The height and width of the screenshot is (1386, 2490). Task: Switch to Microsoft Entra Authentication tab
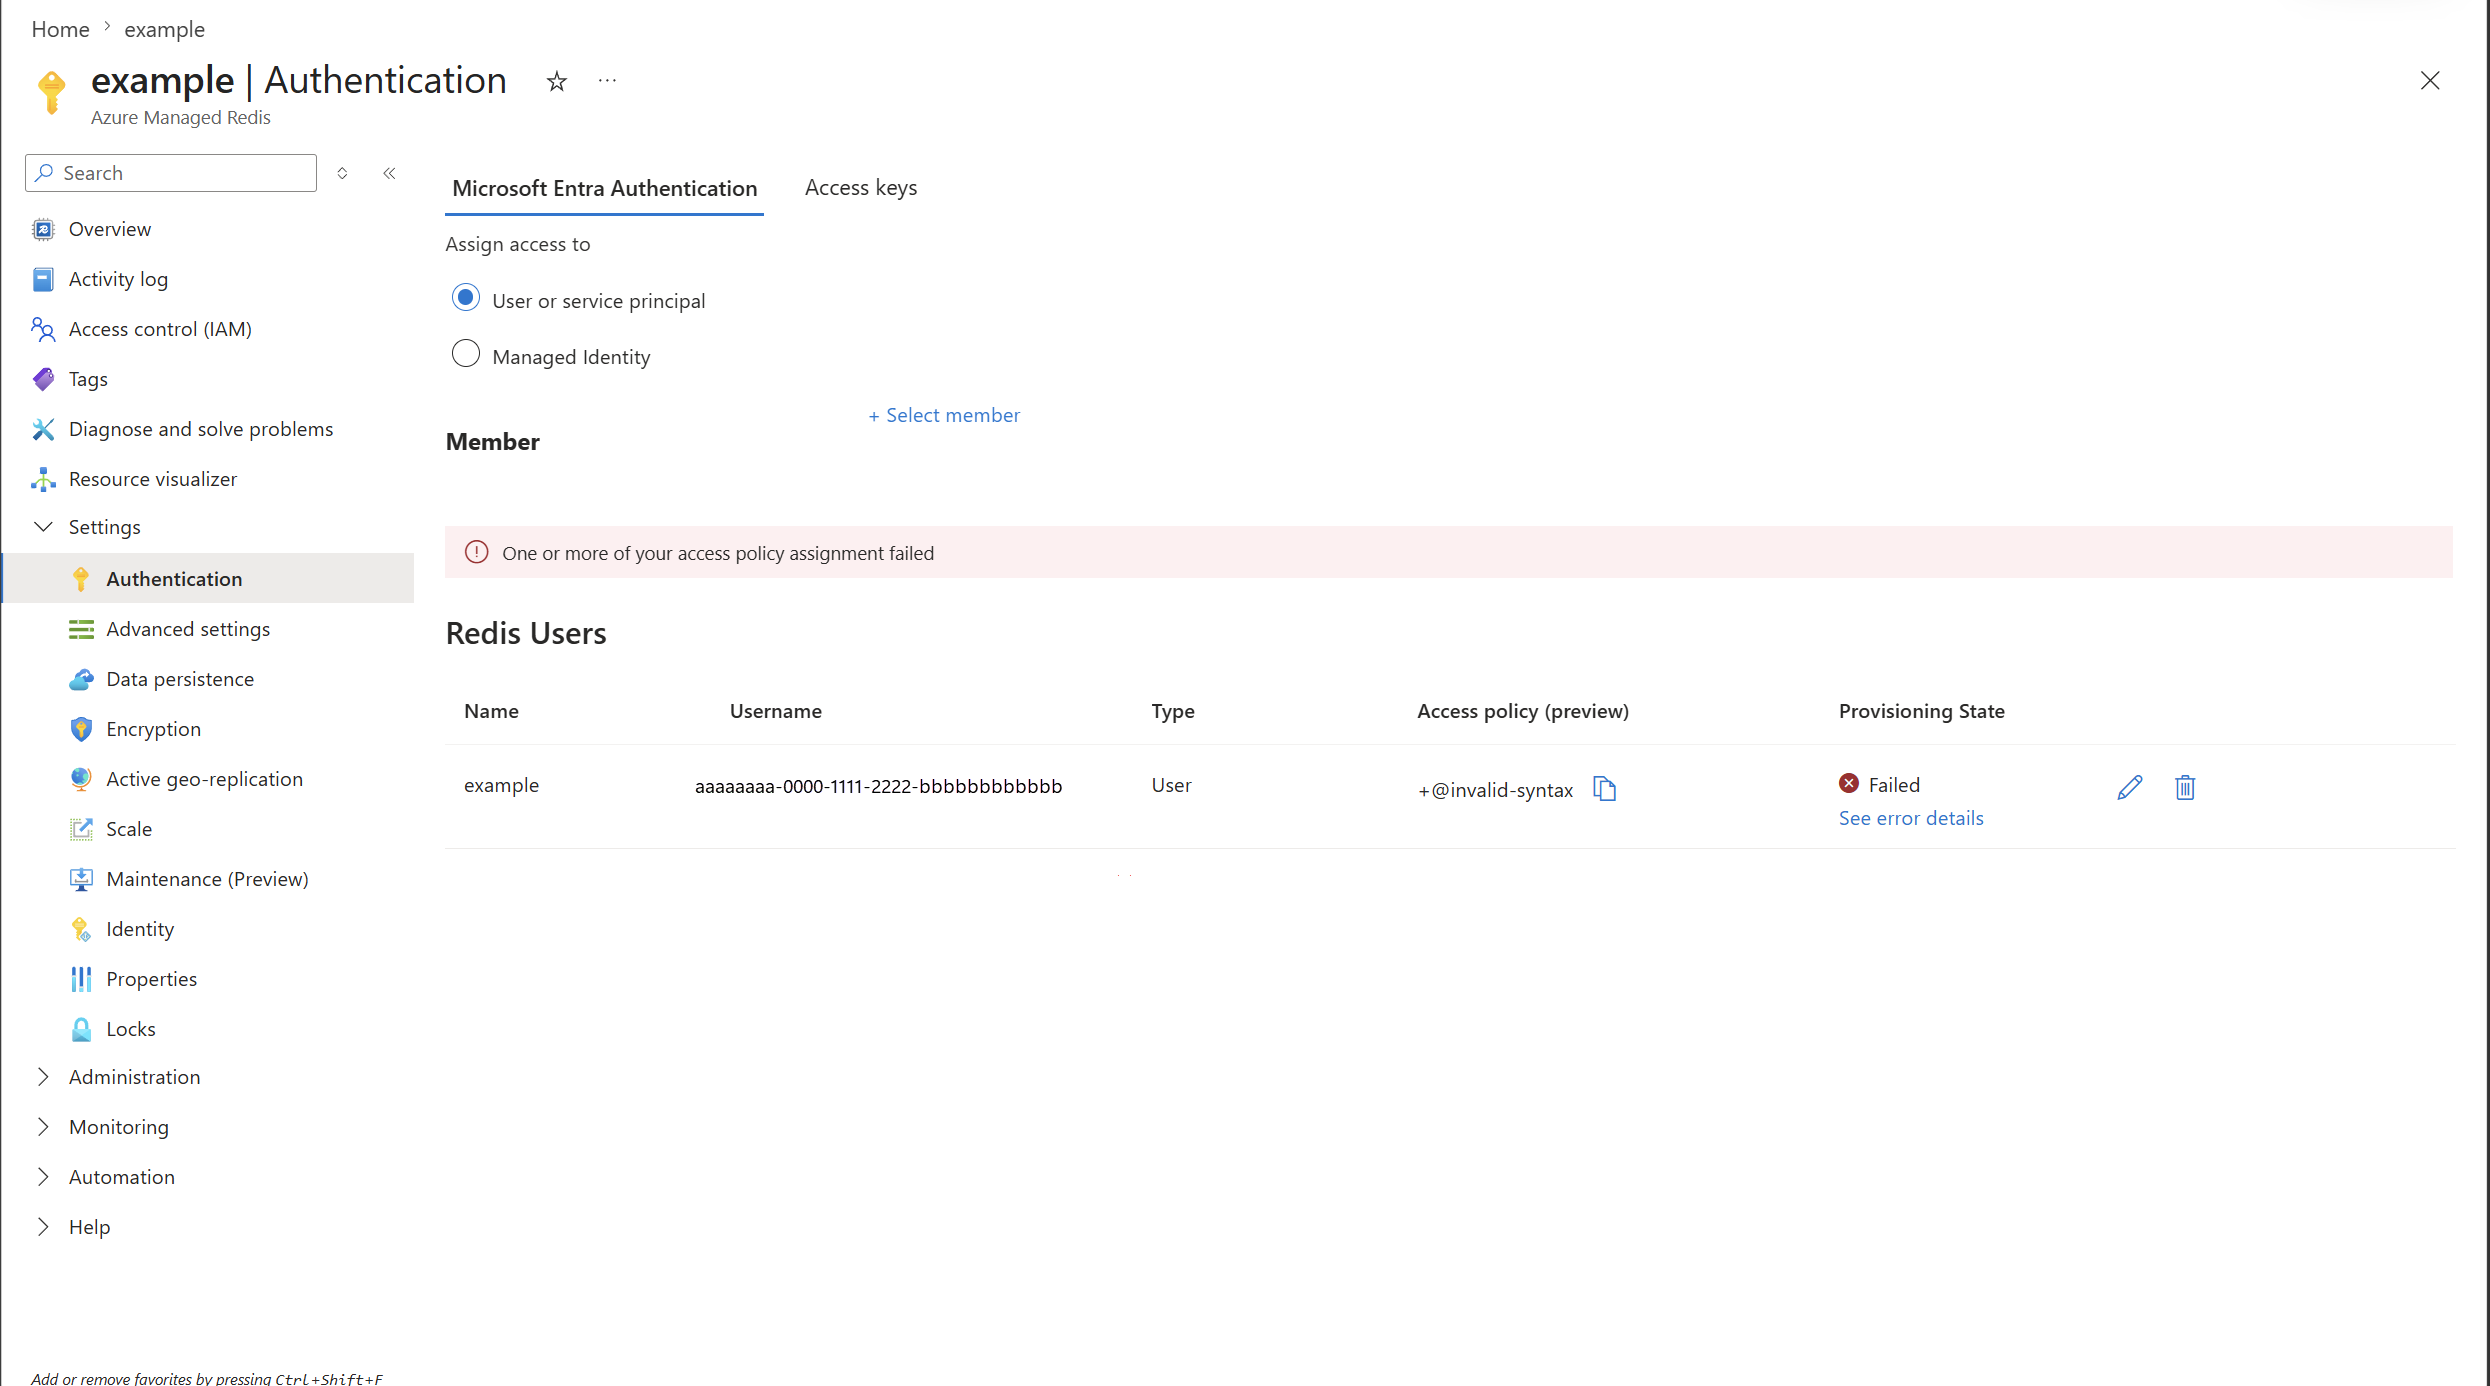click(605, 189)
